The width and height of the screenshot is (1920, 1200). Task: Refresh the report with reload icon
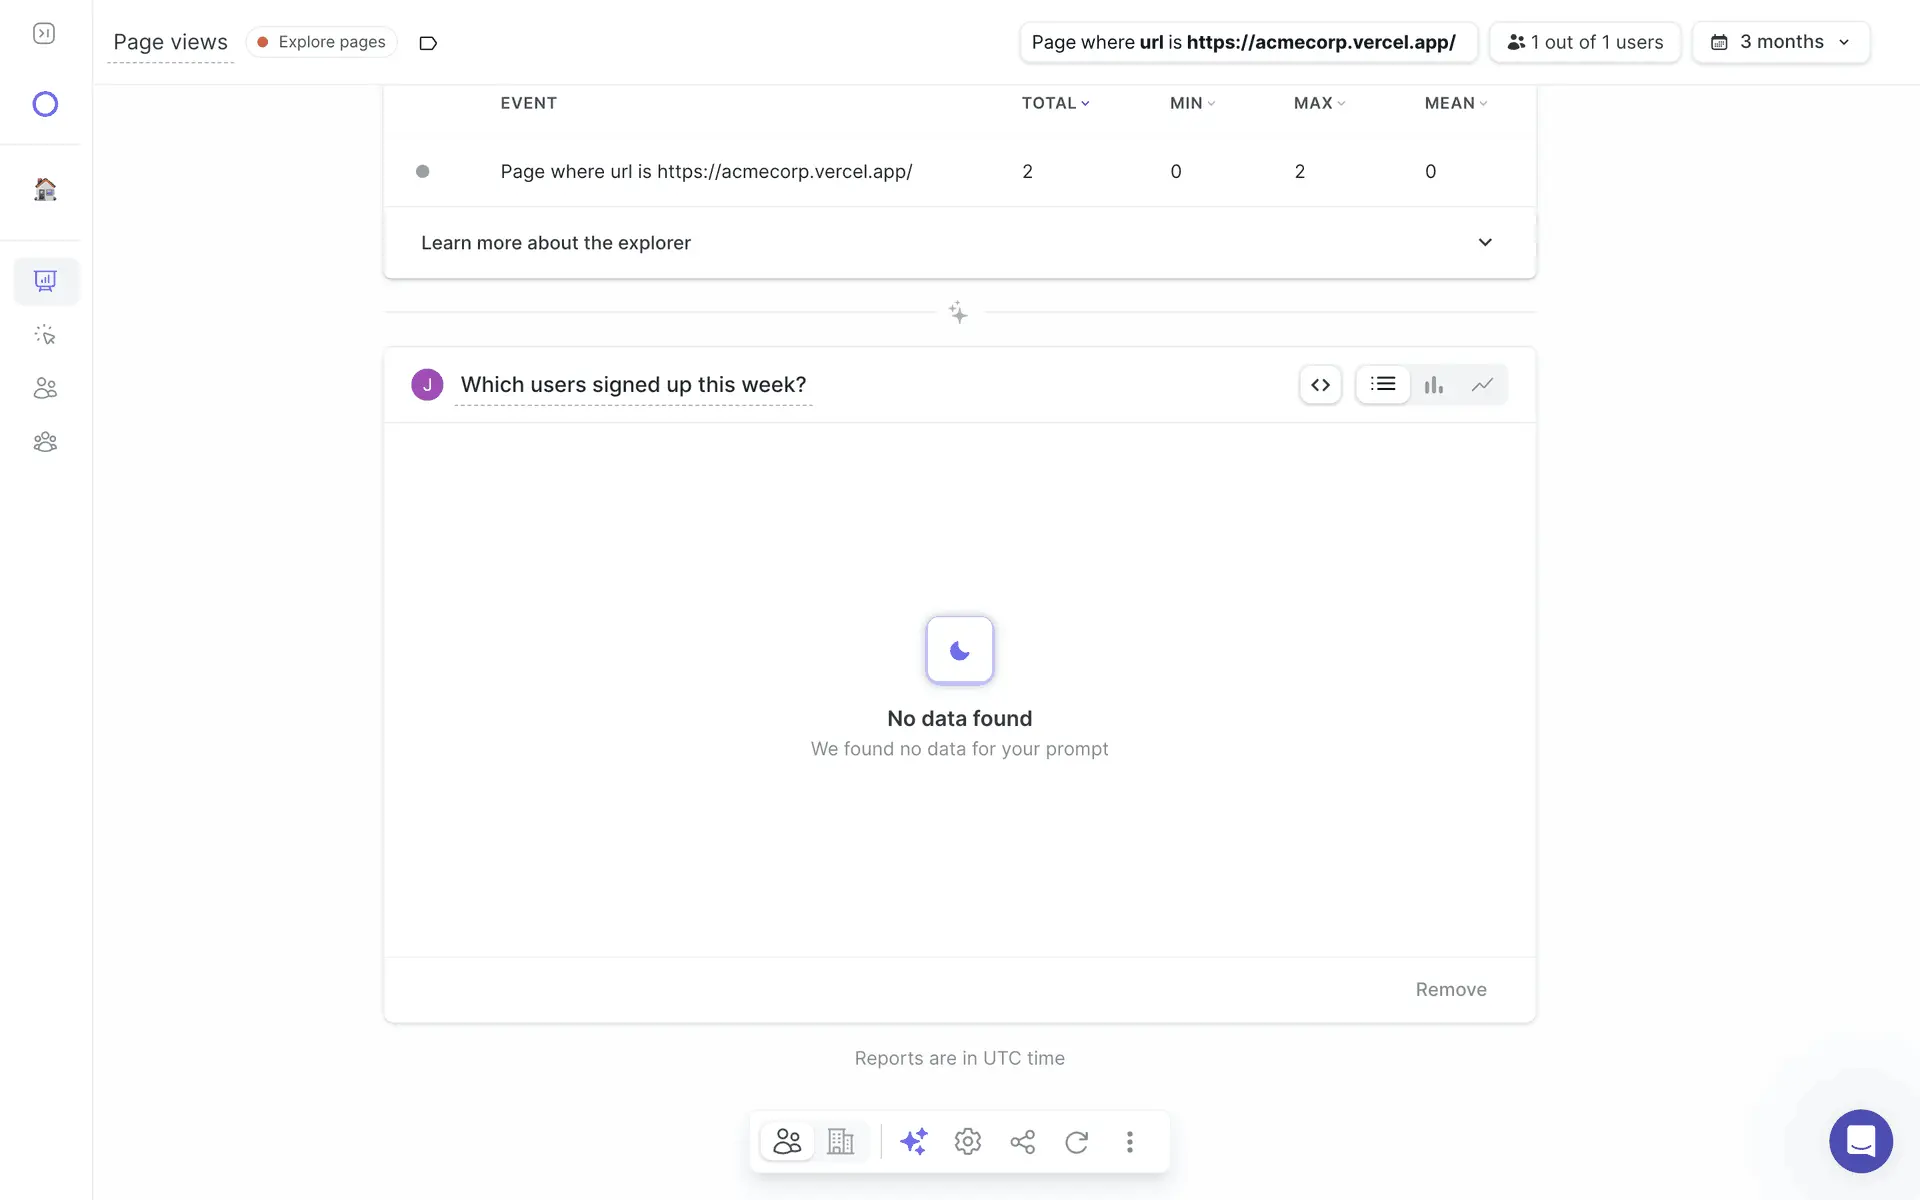(x=1076, y=1141)
